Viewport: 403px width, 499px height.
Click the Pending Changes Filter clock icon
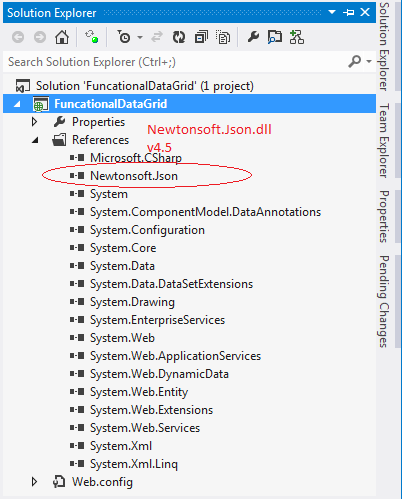pos(124,37)
